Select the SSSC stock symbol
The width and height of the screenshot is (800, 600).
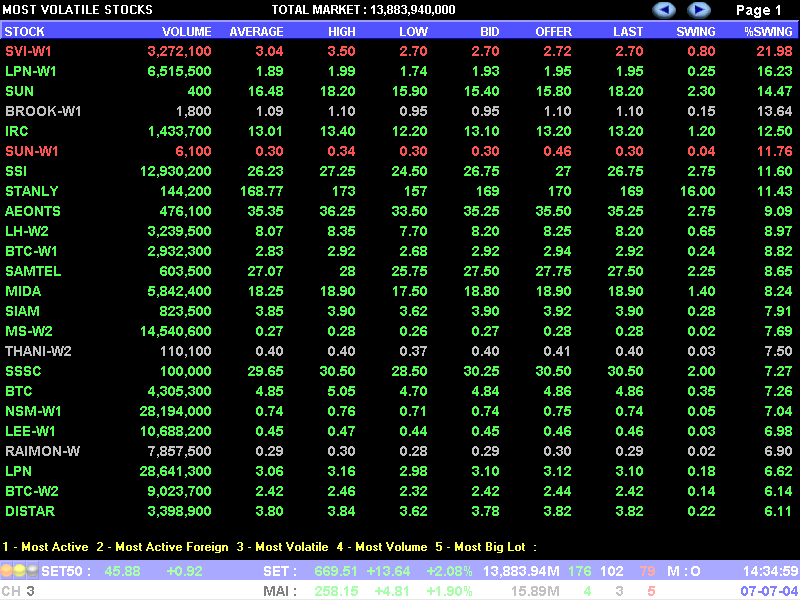tap(23, 371)
